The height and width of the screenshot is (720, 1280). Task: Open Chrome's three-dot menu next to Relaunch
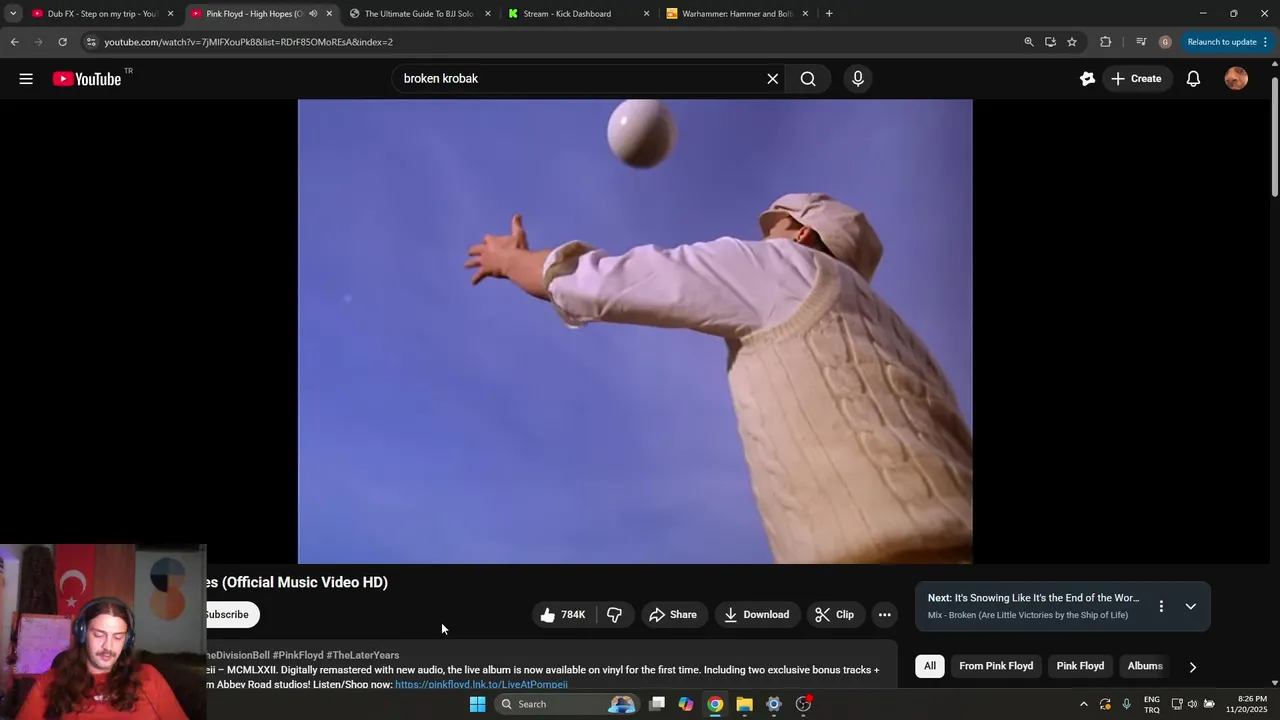(1266, 42)
